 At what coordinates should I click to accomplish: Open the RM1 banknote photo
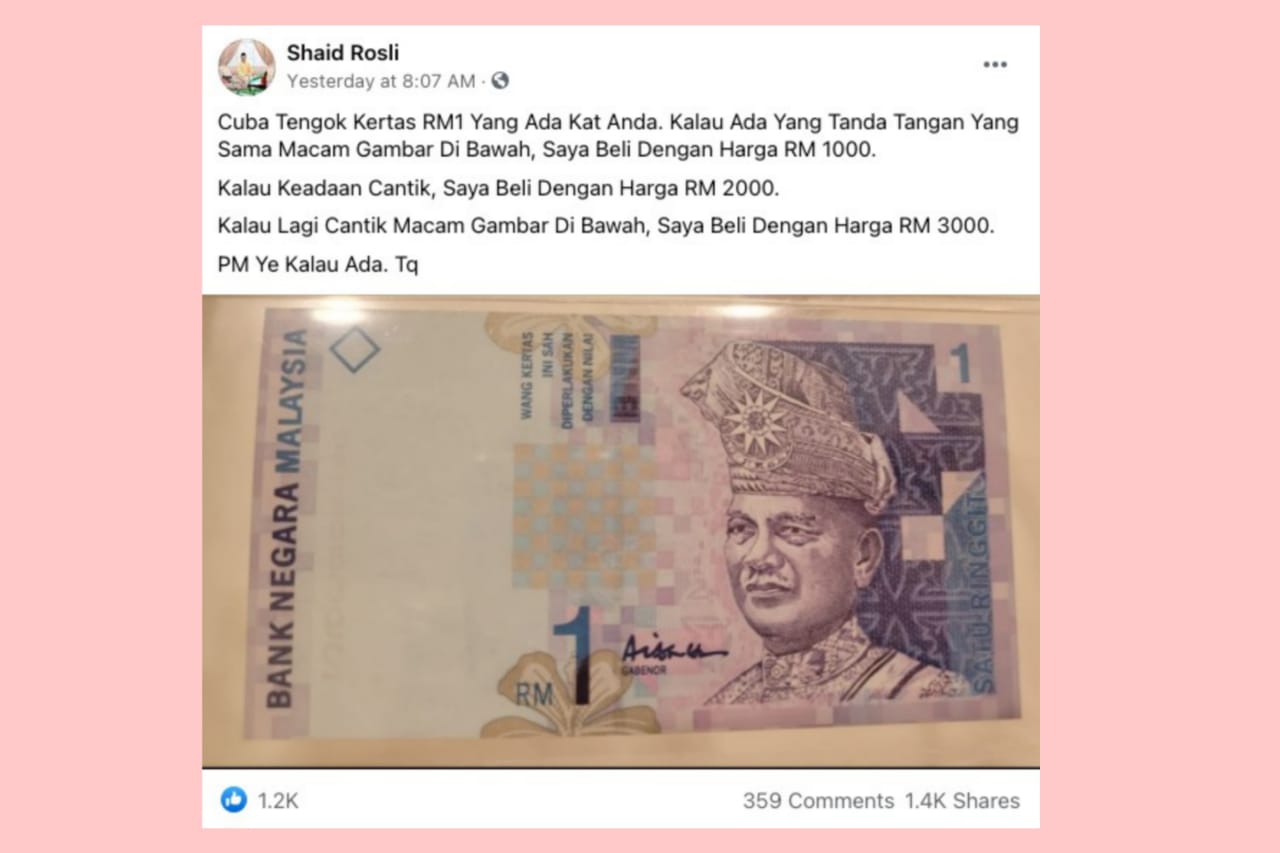pyautogui.click(x=621, y=531)
